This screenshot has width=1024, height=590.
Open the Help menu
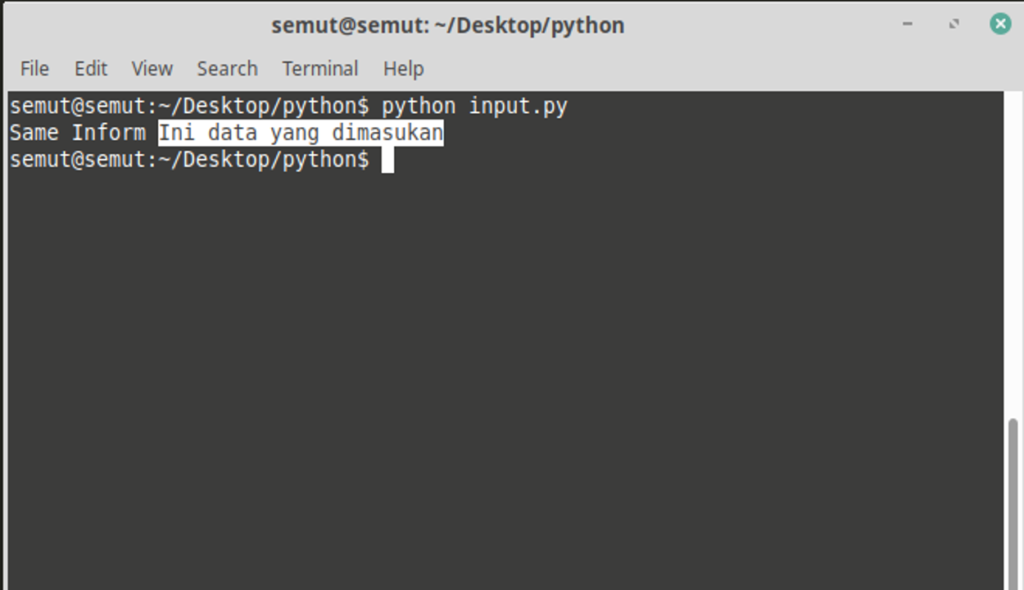[402, 68]
